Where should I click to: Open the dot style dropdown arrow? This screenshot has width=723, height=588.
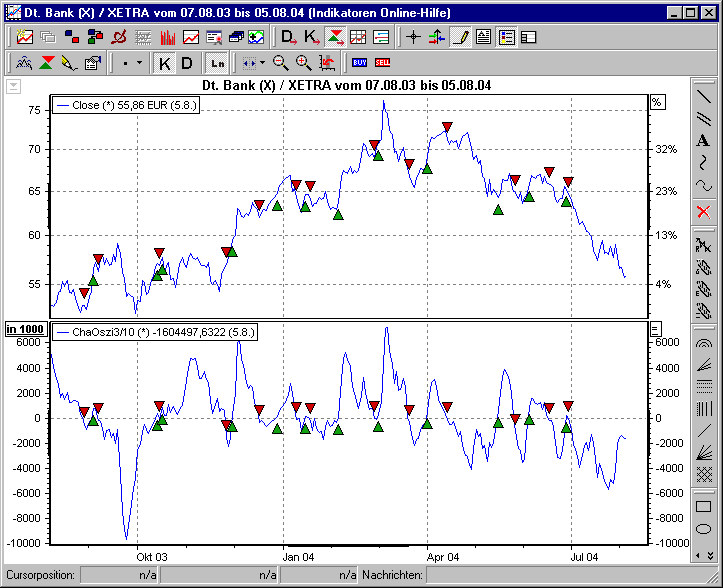coord(139,63)
